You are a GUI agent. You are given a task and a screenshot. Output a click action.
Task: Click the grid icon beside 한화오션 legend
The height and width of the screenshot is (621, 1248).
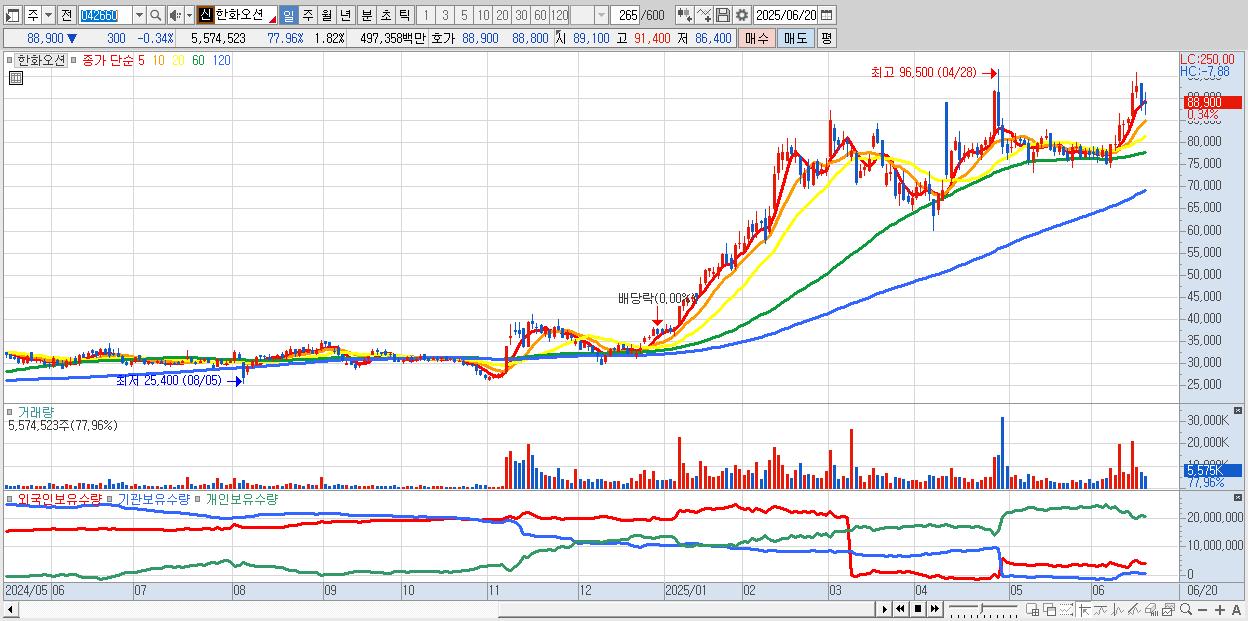[15, 77]
